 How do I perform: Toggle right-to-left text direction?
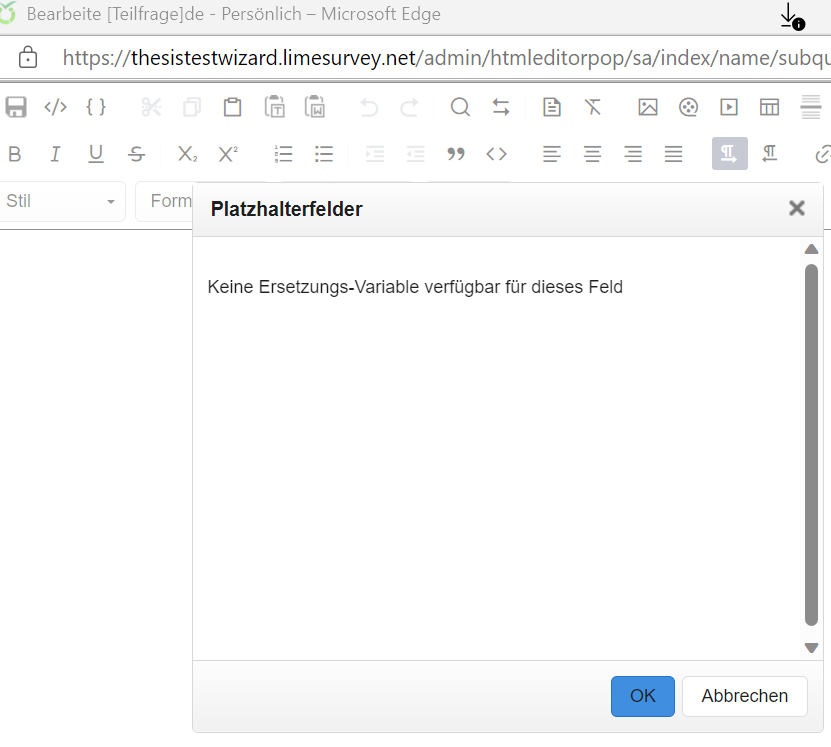coord(770,154)
